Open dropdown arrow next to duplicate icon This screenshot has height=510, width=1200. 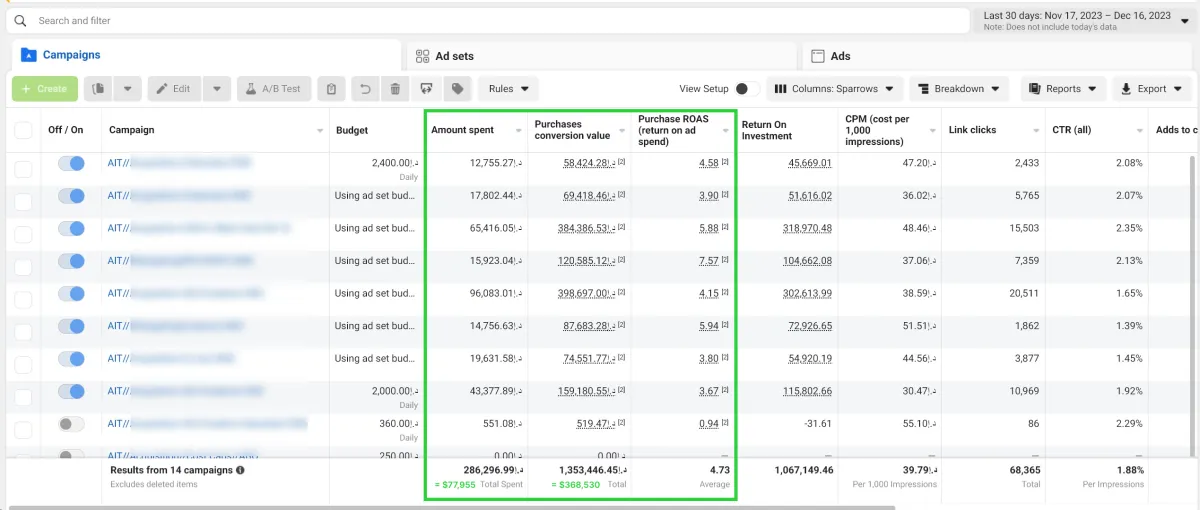coord(127,89)
